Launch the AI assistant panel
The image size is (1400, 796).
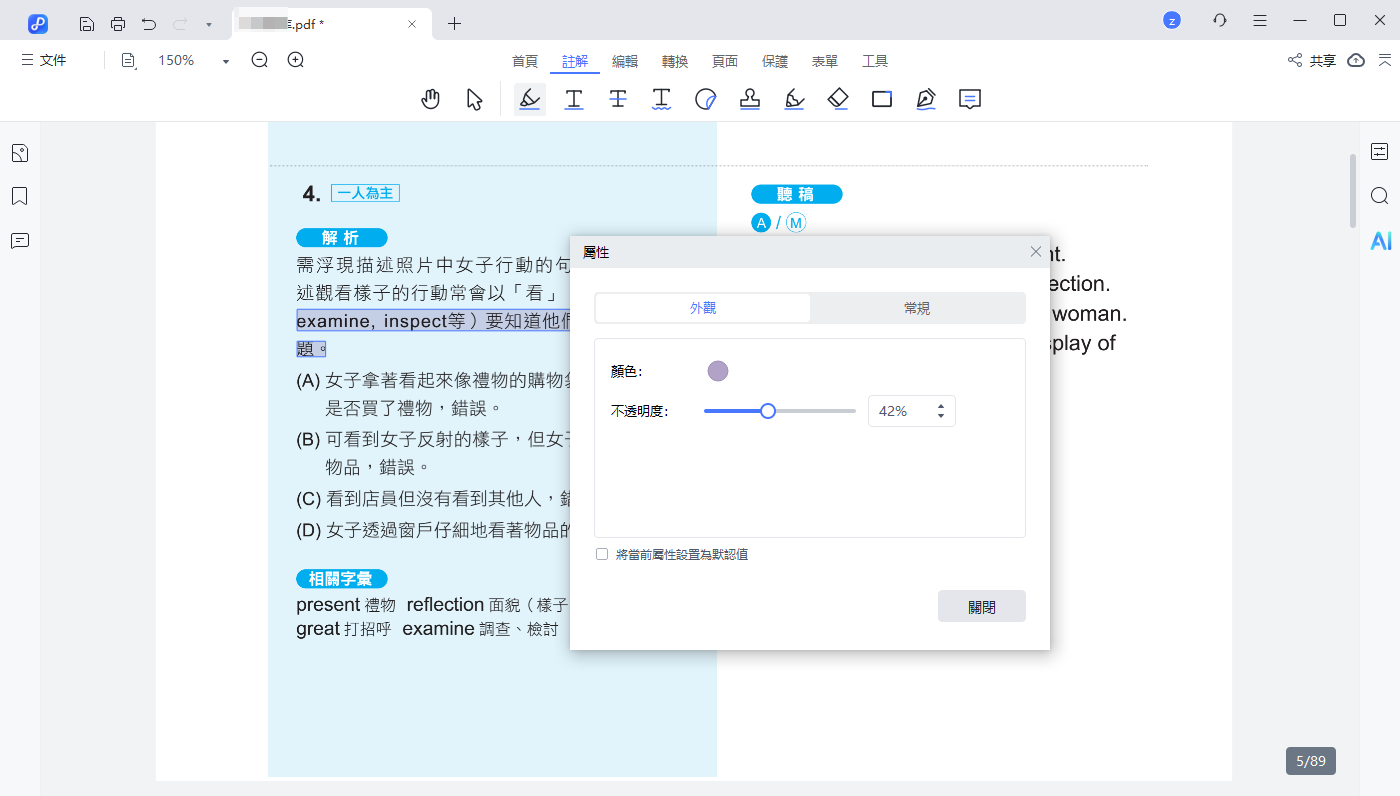[x=1381, y=240]
